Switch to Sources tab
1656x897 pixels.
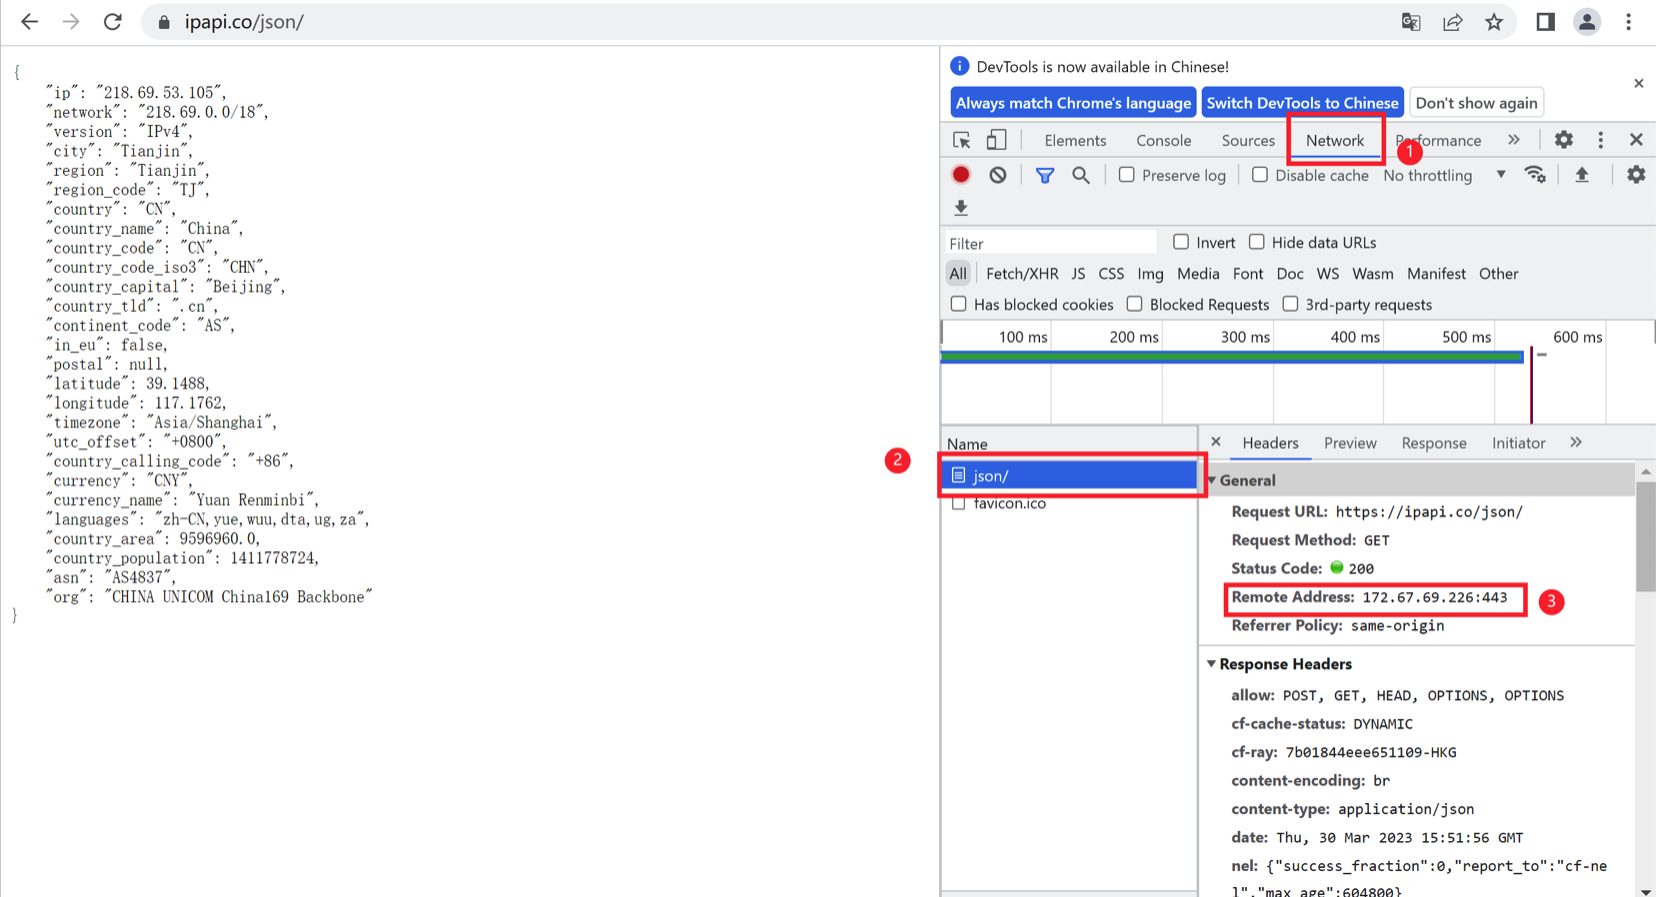pyautogui.click(x=1248, y=140)
